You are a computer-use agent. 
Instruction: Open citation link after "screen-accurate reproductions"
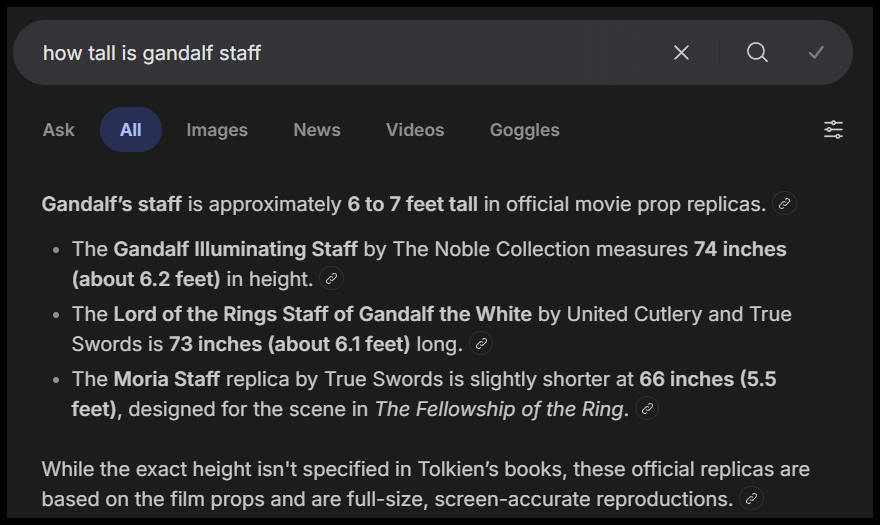pos(751,498)
